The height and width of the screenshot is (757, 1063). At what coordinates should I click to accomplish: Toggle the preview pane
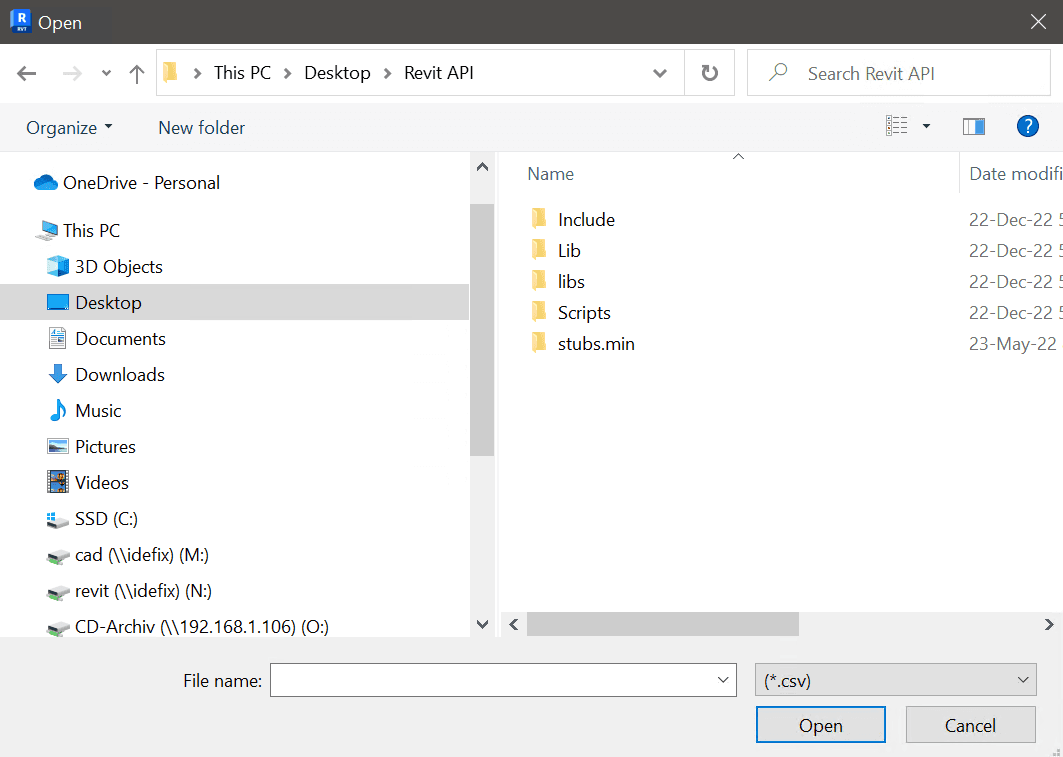[974, 126]
